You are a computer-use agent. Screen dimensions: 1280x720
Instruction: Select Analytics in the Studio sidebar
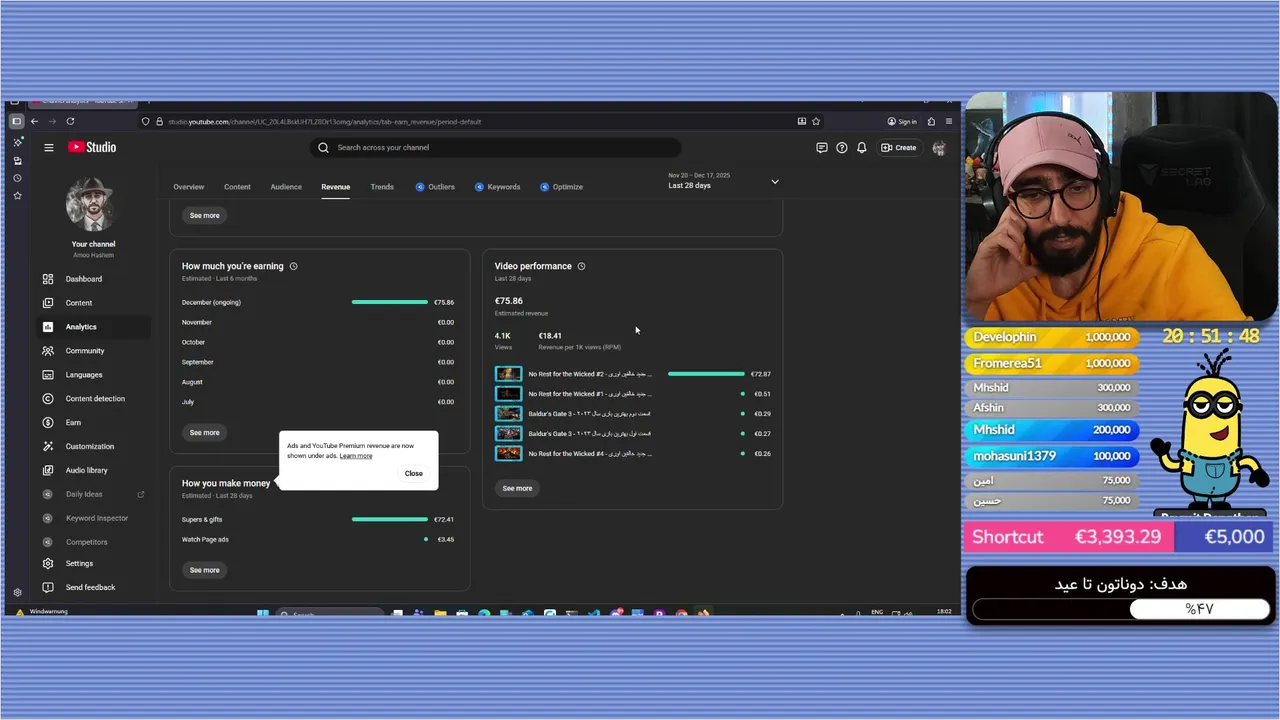(91, 327)
